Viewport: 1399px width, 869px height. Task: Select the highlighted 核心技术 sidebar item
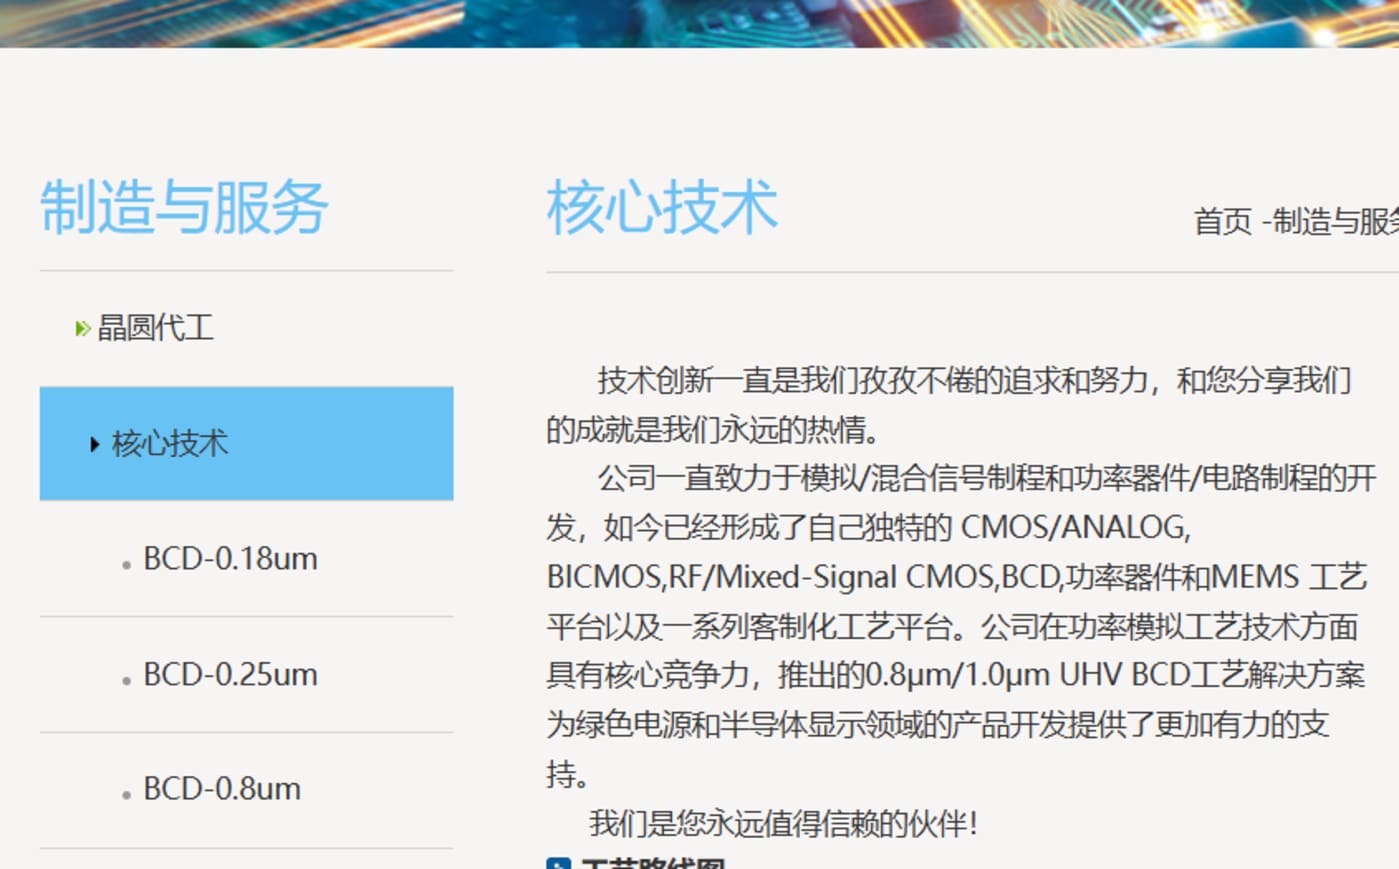[x=170, y=444]
